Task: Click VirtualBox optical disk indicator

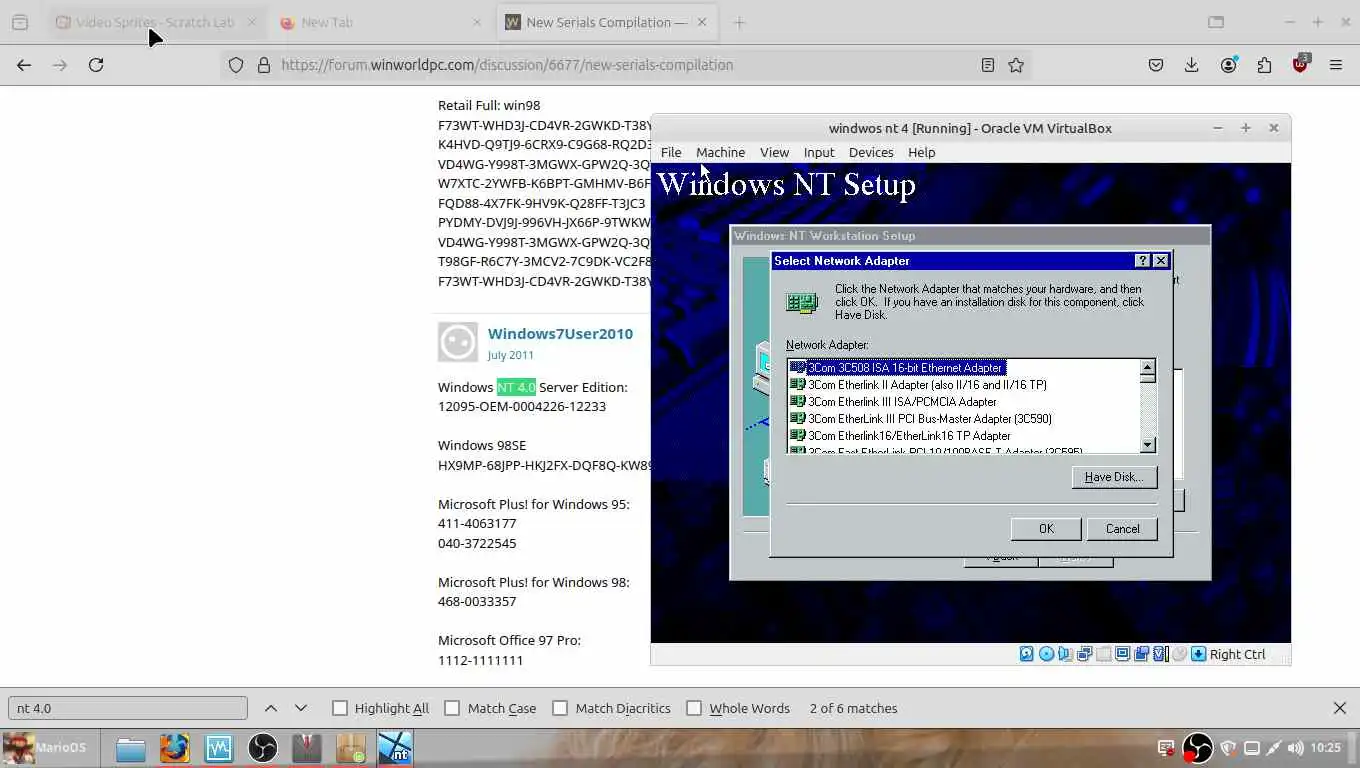Action: click(x=1046, y=654)
